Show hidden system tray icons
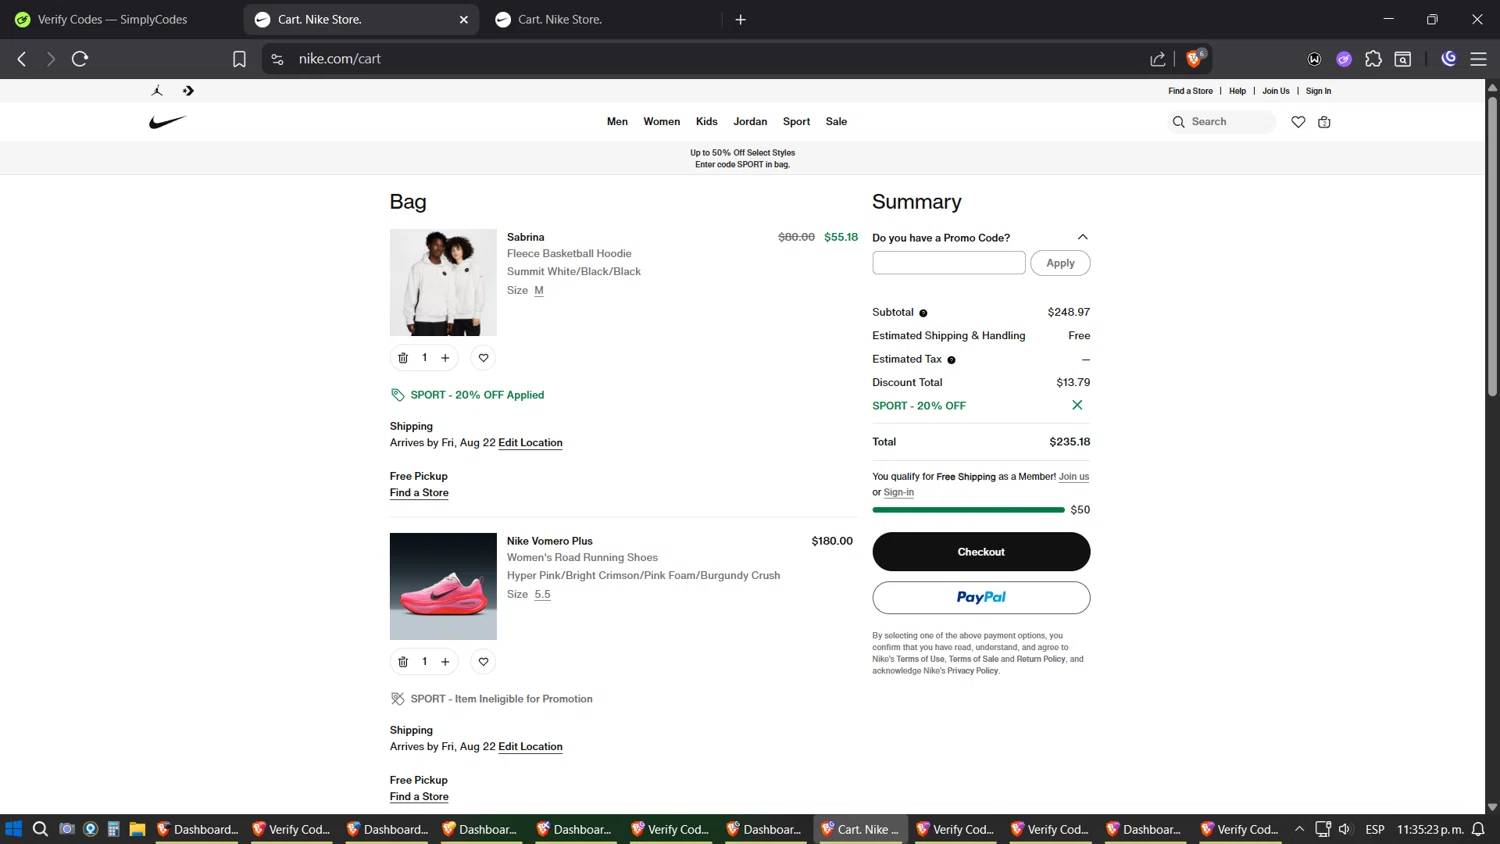Image resolution: width=1500 pixels, height=844 pixels. click(1299, 829)
